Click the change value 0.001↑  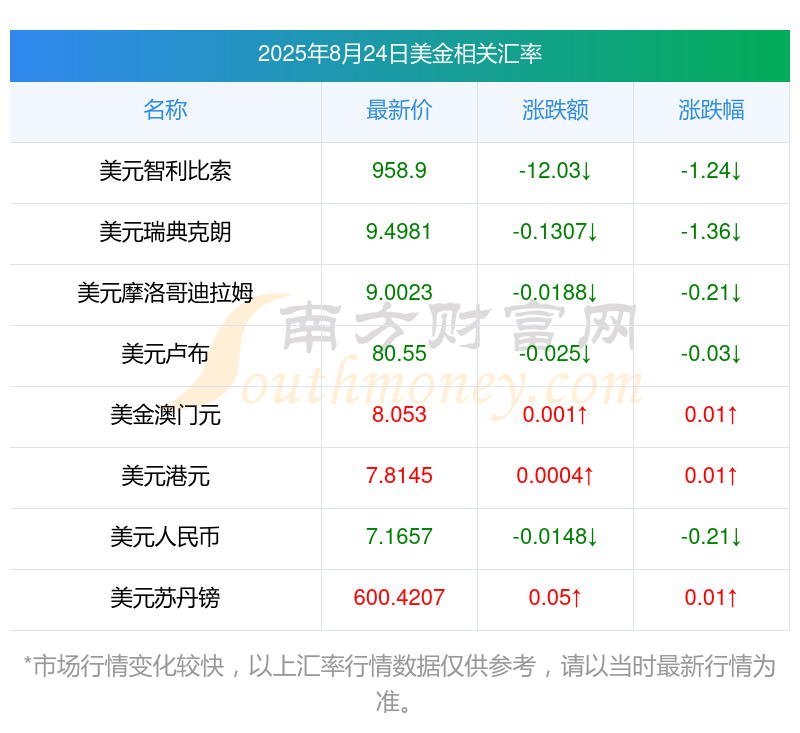coord(555,415)
